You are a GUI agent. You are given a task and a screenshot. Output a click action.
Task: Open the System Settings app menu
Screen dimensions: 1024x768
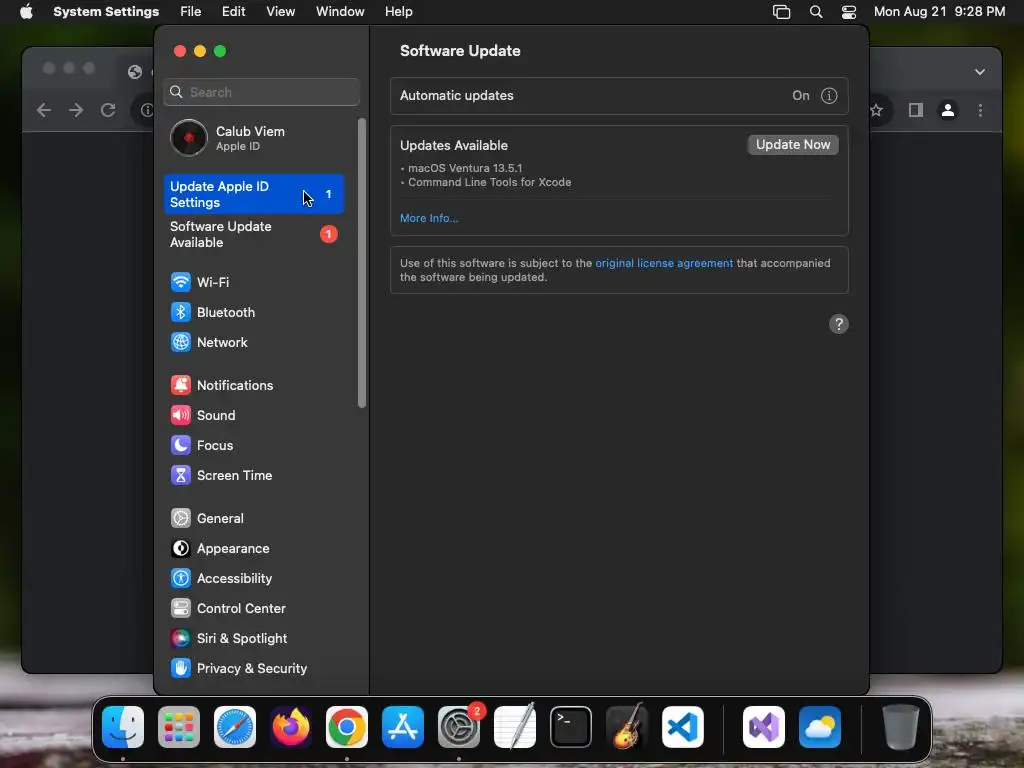point(106,12)
